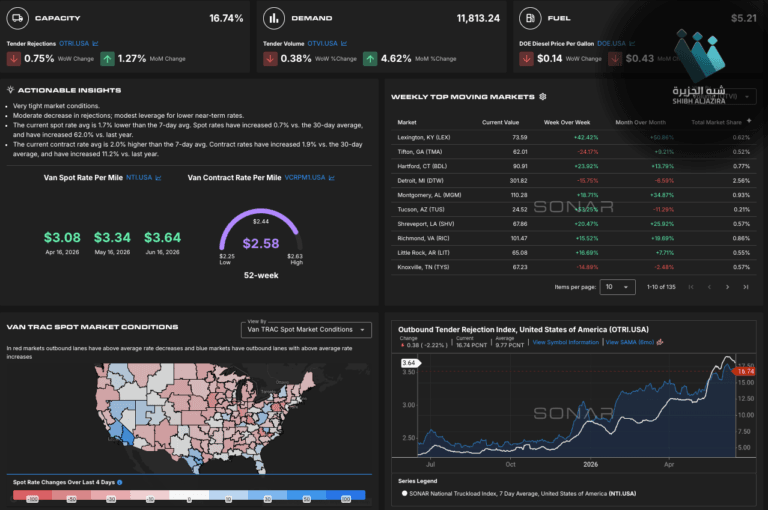Open the NTI.USA ticker link
This screenshot has height=510, width=768.
click(x=139, y=178)
